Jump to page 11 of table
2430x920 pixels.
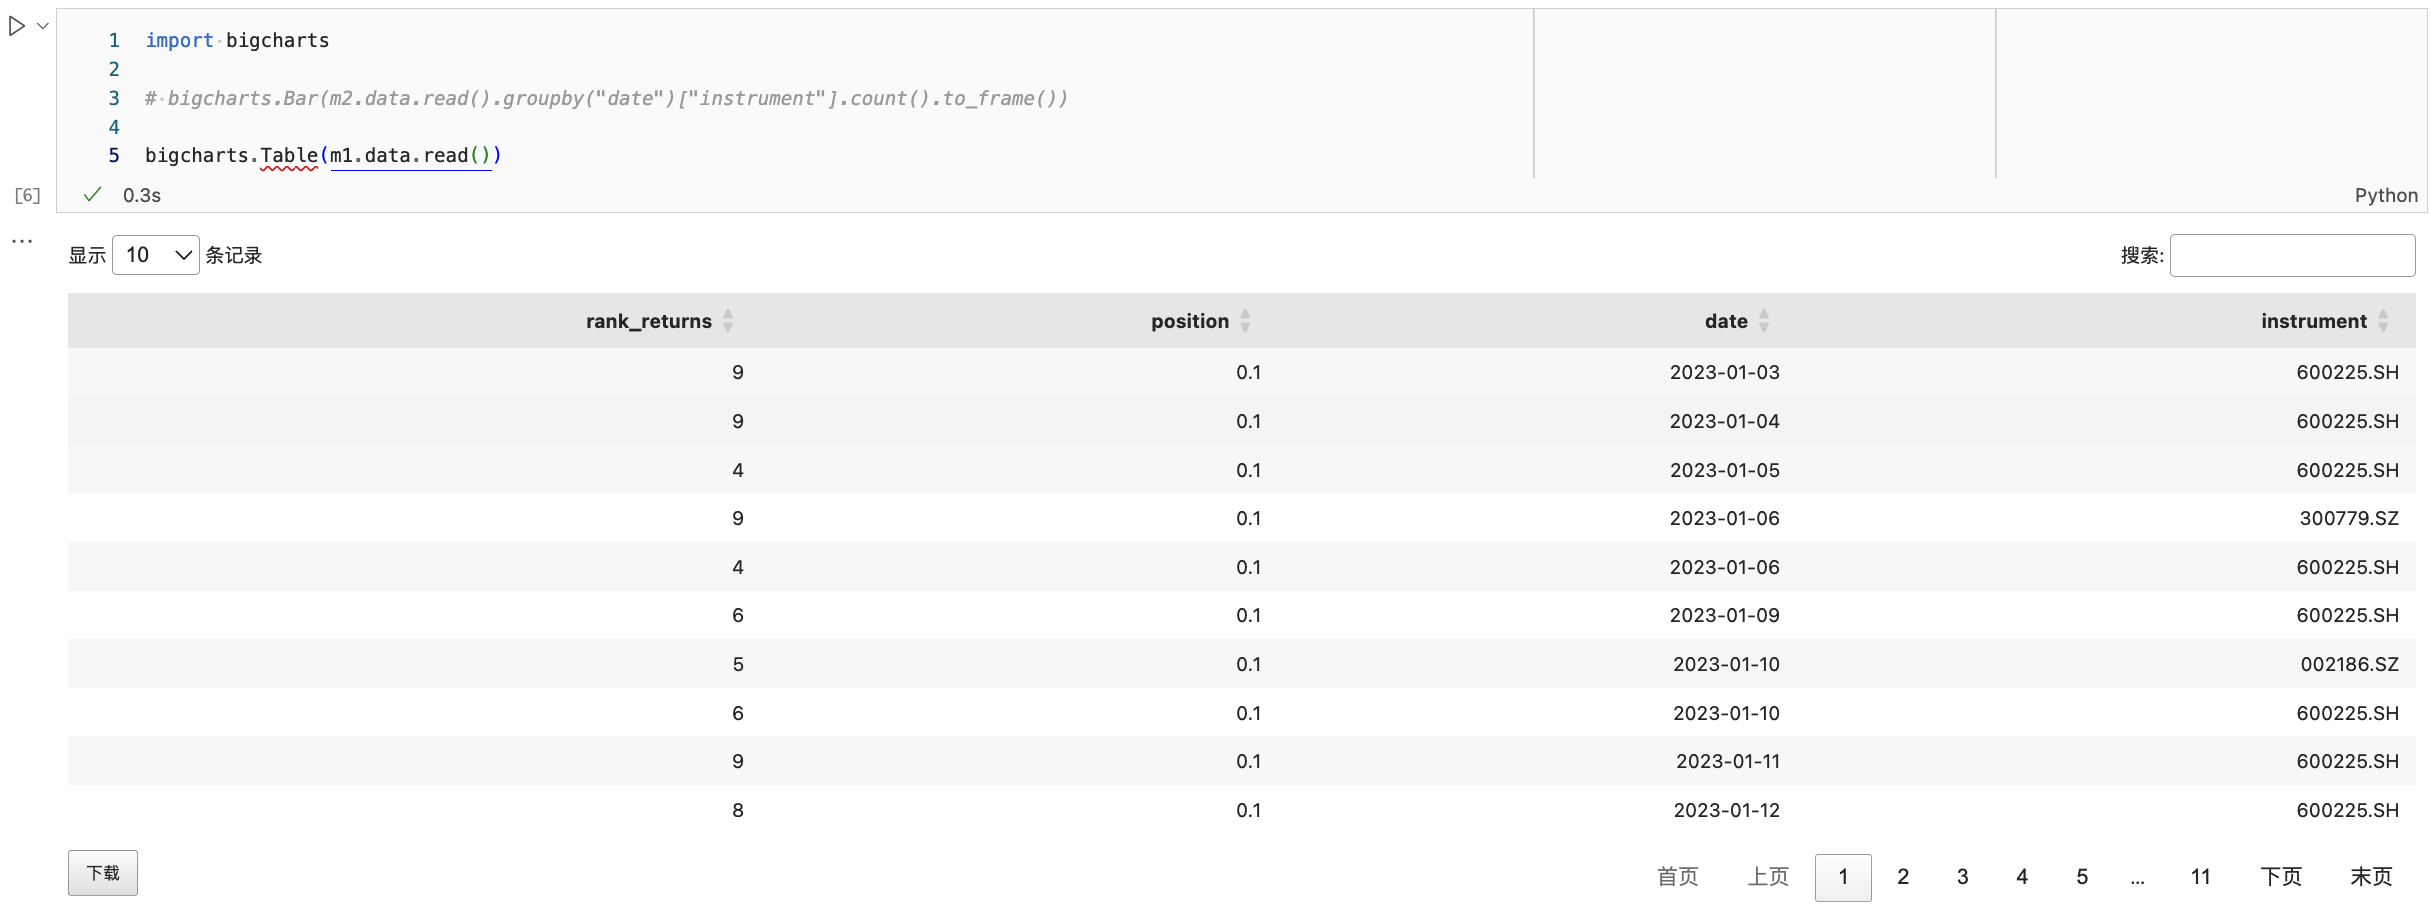point(2201,877)
